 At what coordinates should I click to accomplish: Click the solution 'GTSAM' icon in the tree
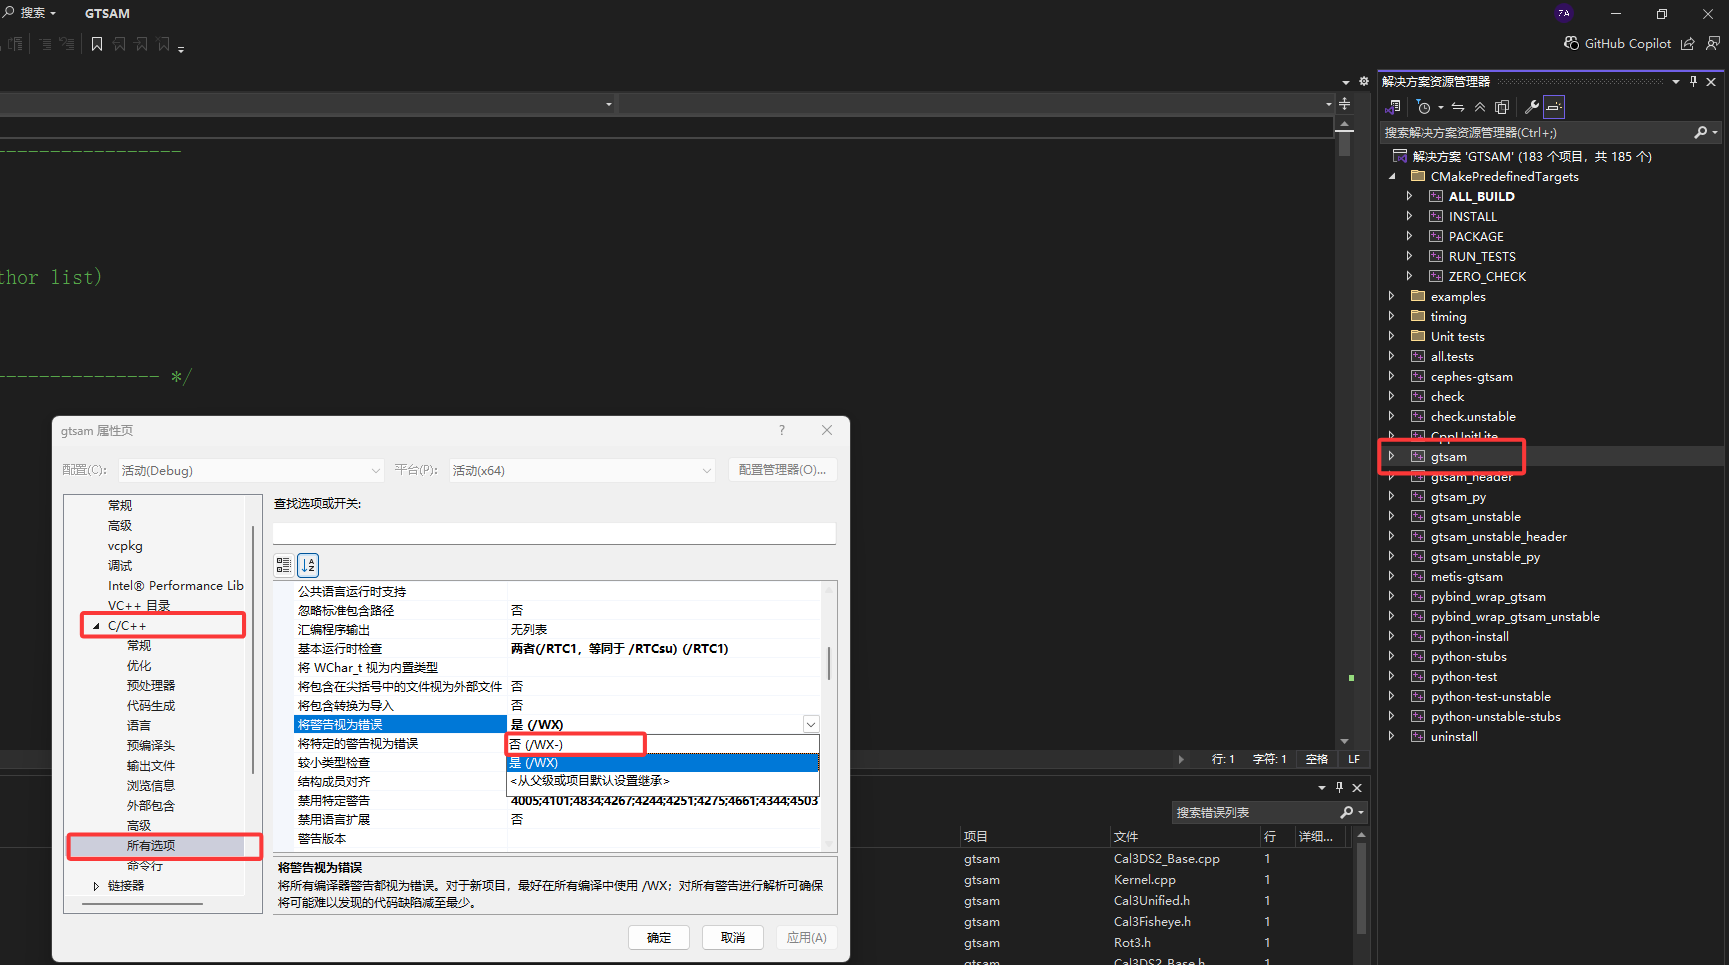(x=1400, y=156)
